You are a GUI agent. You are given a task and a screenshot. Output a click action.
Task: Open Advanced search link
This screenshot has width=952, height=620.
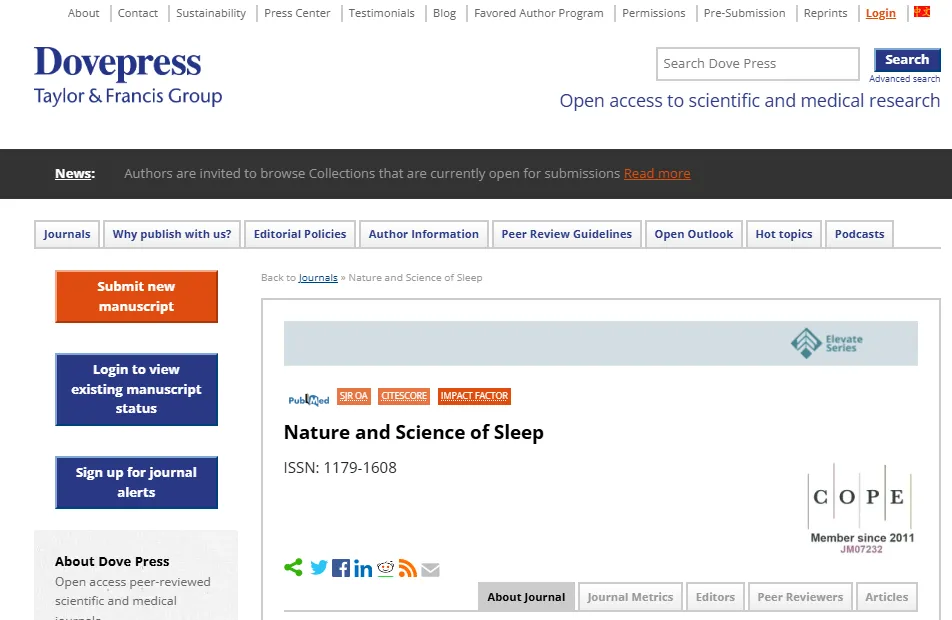[x=904, y=79]
